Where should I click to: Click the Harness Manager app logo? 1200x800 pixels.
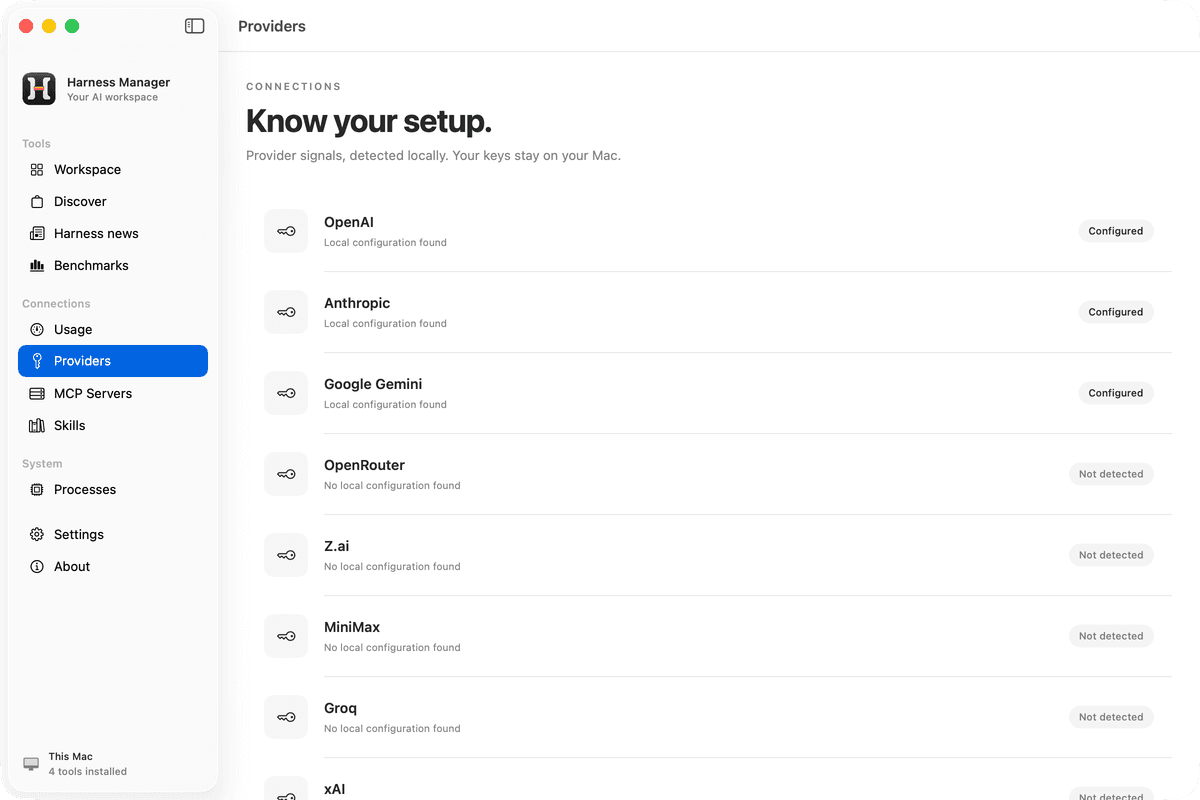tap(39, 89)
